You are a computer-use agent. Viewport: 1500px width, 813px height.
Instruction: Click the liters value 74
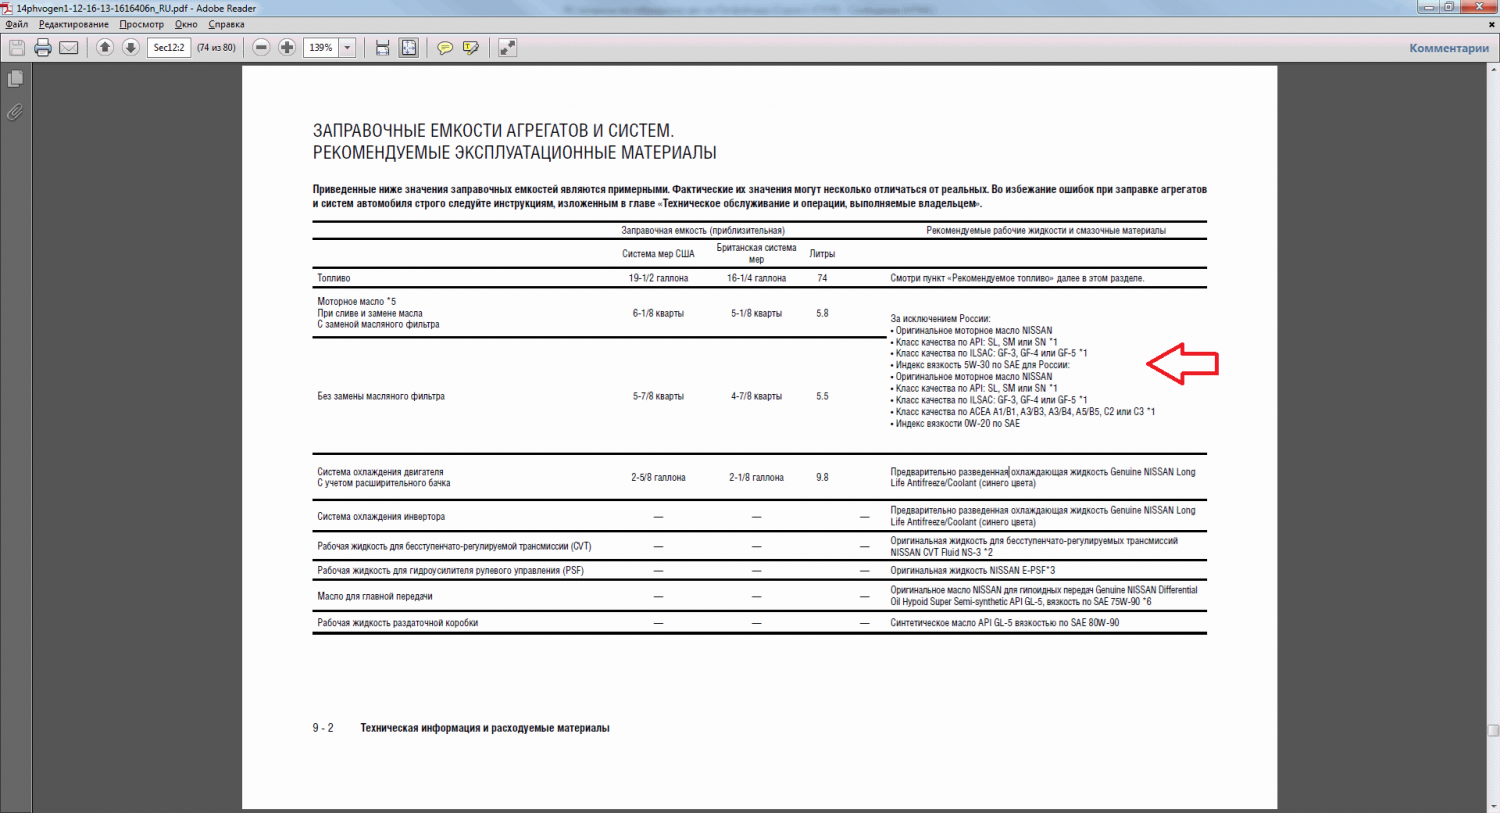pyautogui.click(x=822, y=278)
